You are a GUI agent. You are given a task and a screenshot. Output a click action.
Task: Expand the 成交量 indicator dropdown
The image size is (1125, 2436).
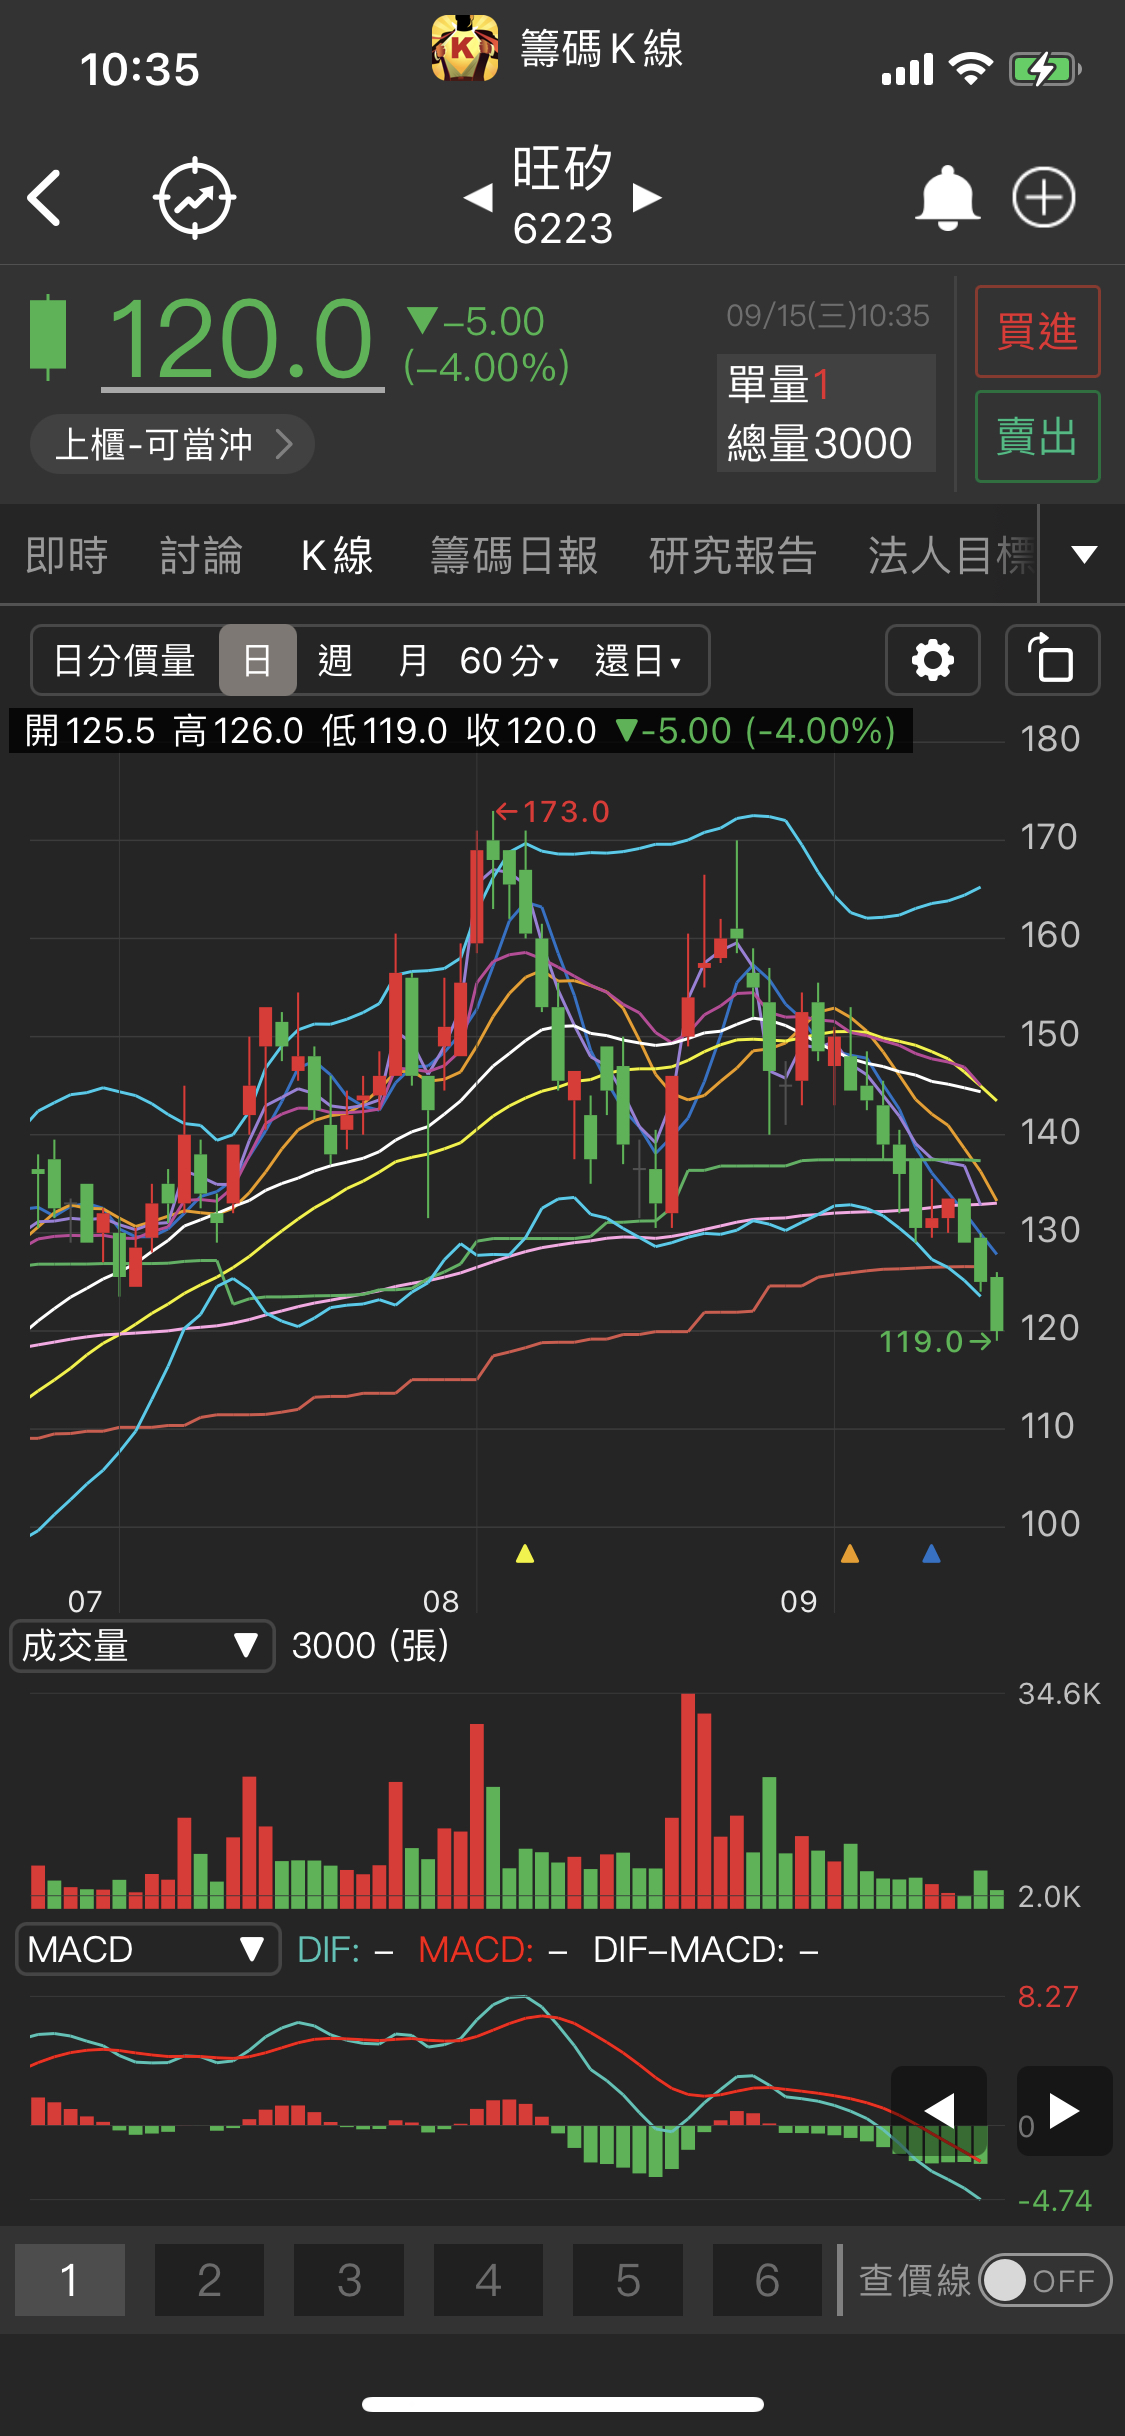tap(142, 1645)
